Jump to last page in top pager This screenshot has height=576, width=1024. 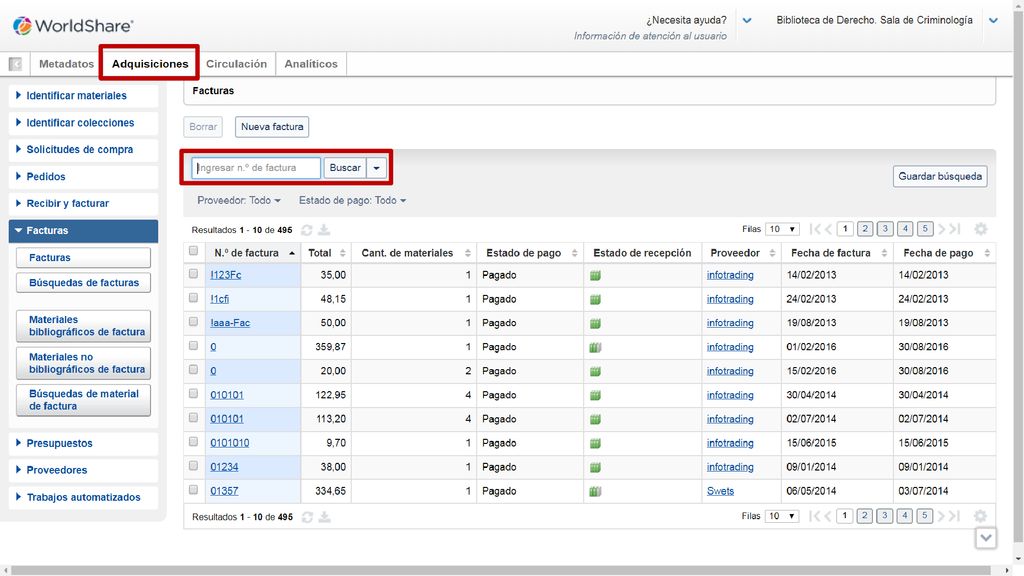point(955,229)
